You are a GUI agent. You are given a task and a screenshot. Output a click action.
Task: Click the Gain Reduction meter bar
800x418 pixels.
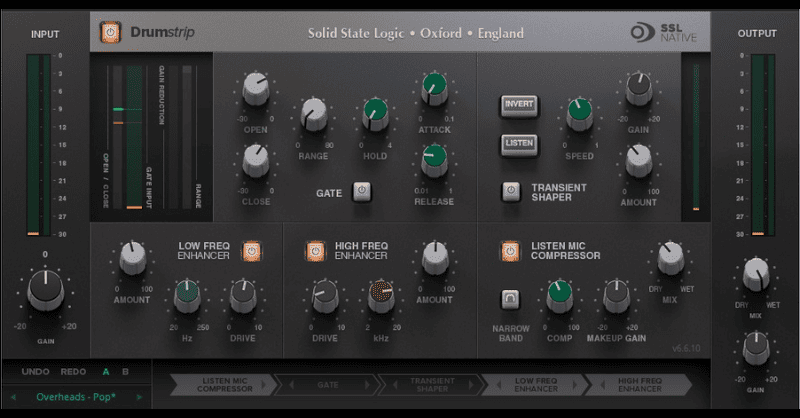pyautogui.click(x=172, y=137)
